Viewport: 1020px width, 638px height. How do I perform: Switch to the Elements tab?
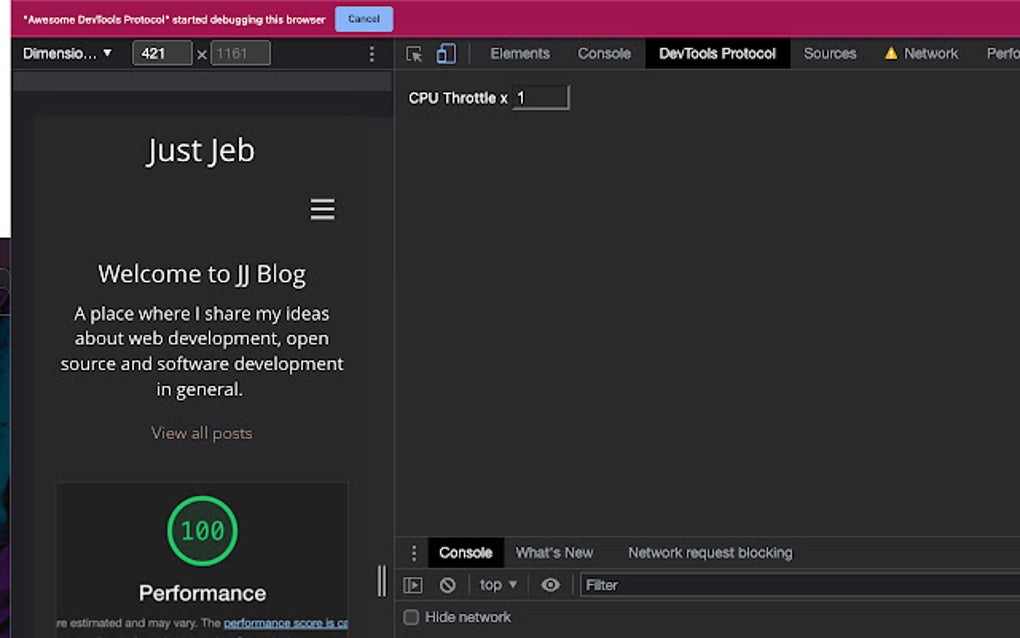(x=520, y=53)
